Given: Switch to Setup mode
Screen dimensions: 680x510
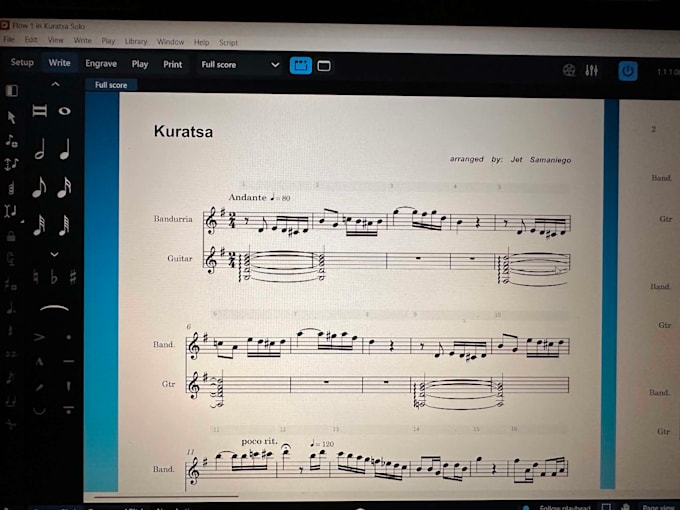Looking at the screenshot, I should 22,62.
